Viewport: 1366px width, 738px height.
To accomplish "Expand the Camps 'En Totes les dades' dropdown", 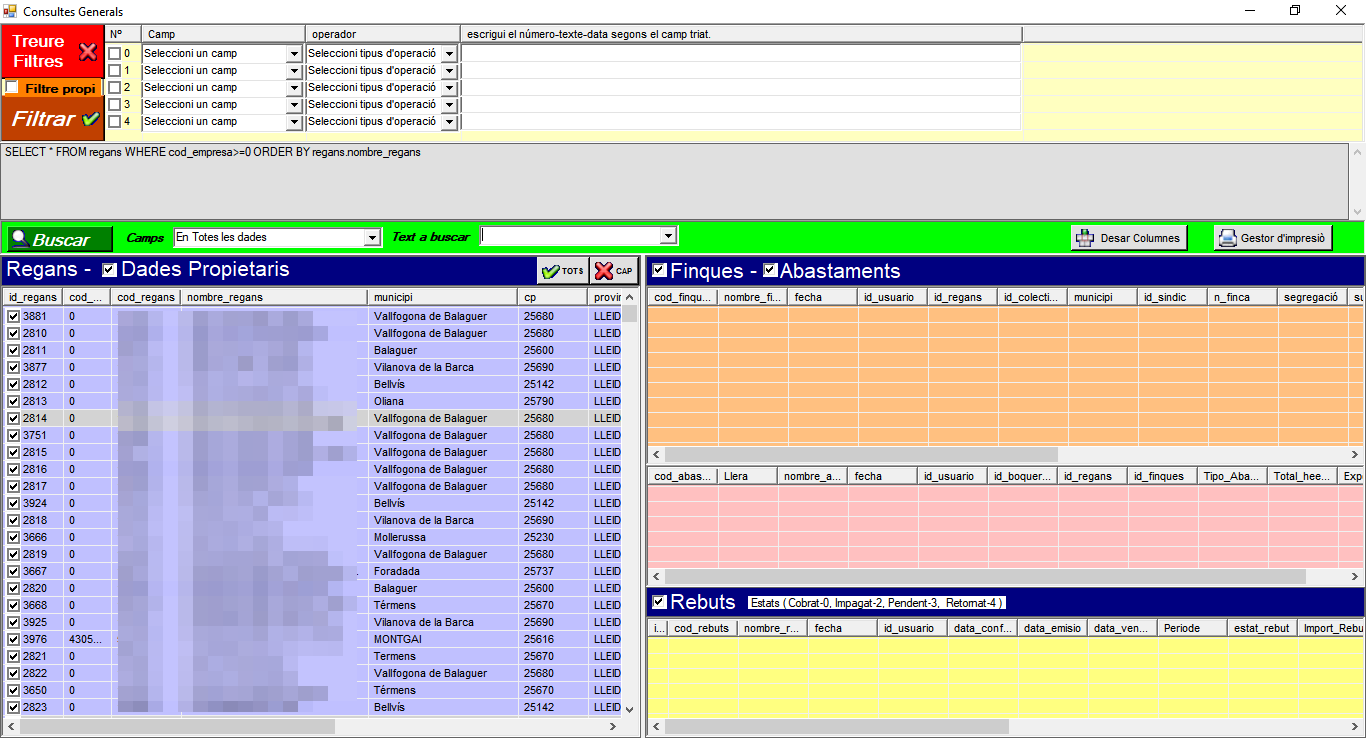I will pos(372,238).
